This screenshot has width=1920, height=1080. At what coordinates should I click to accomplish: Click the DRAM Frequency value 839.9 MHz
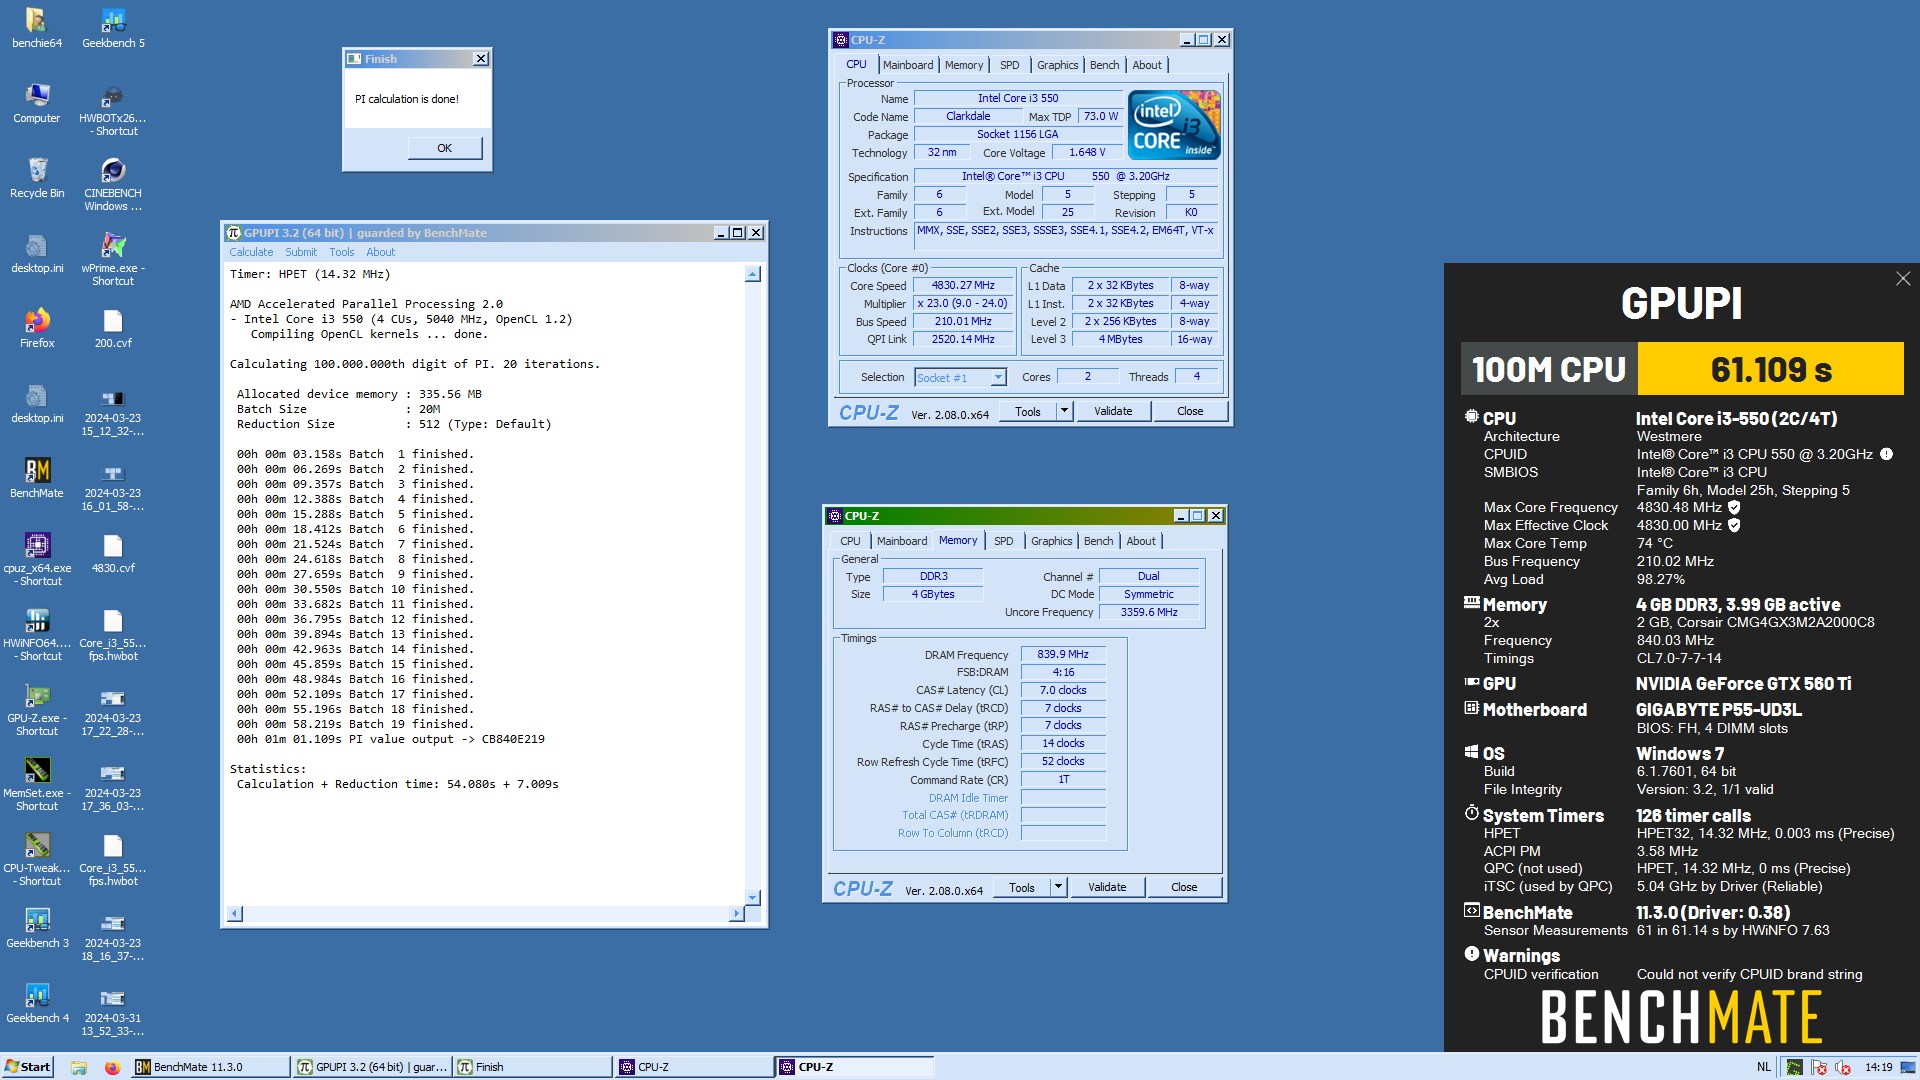tap(1063, 654)
